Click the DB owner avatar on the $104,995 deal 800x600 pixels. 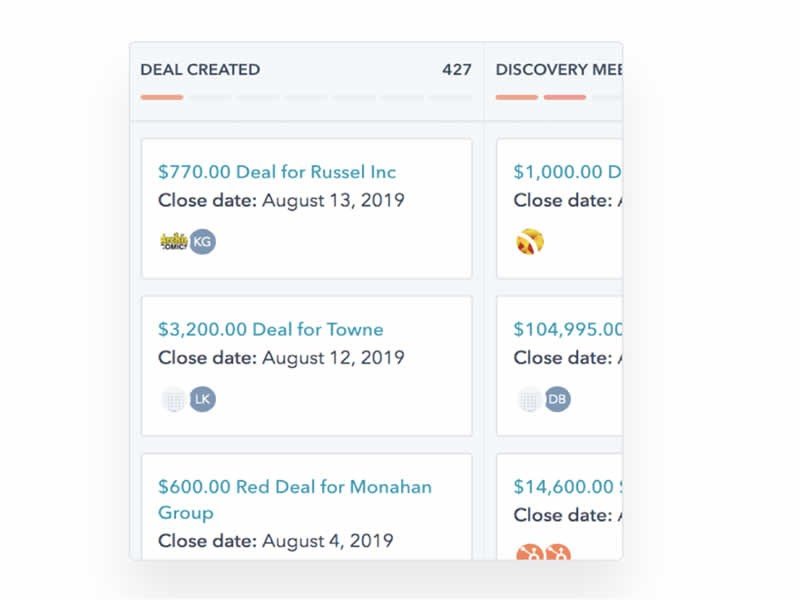pyautogui.click(x=558, y=398)
